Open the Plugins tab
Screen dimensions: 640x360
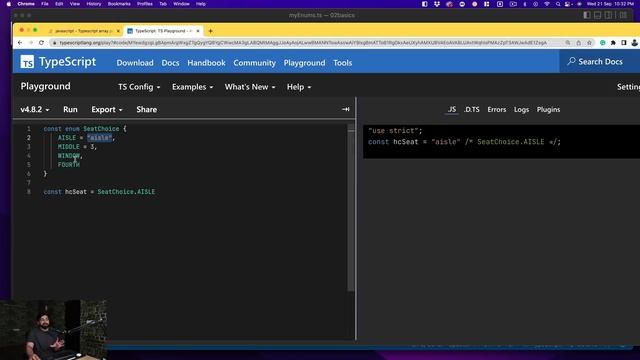click(548, 109)
